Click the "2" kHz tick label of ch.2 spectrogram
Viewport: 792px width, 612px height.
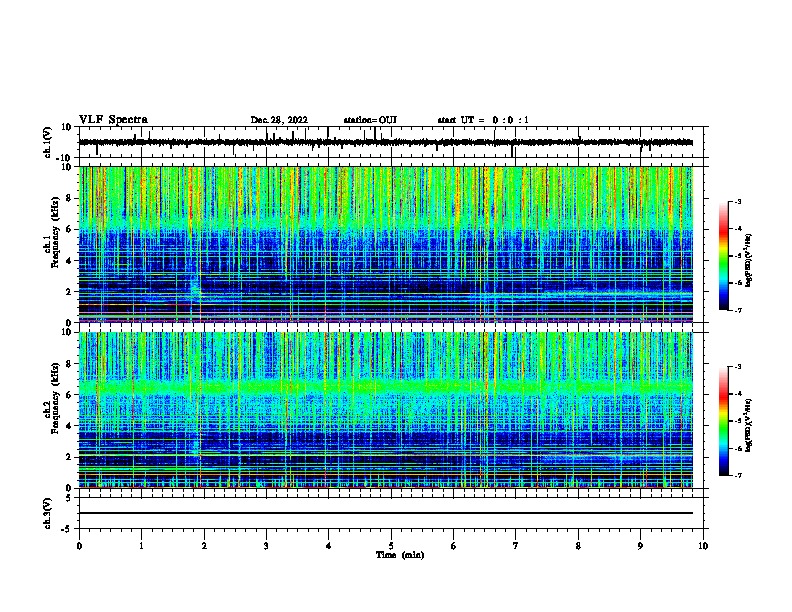[x=69, y=457]
